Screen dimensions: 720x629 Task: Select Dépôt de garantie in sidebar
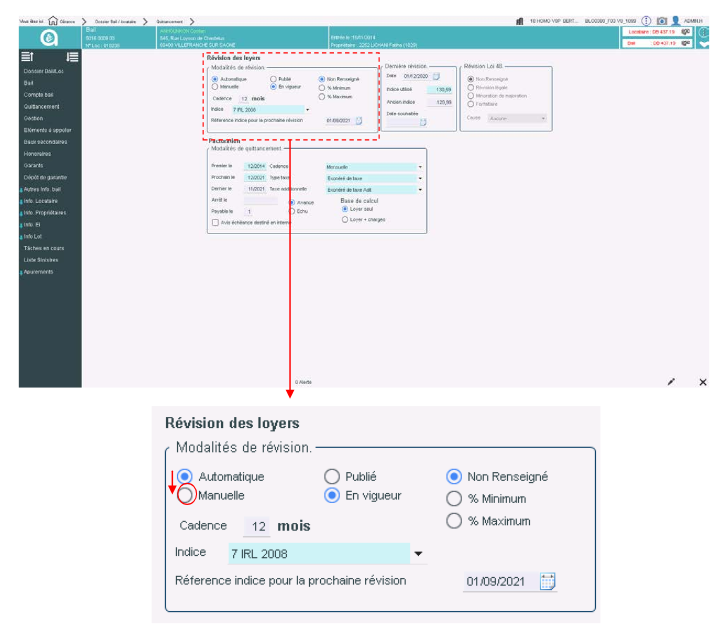44,177
